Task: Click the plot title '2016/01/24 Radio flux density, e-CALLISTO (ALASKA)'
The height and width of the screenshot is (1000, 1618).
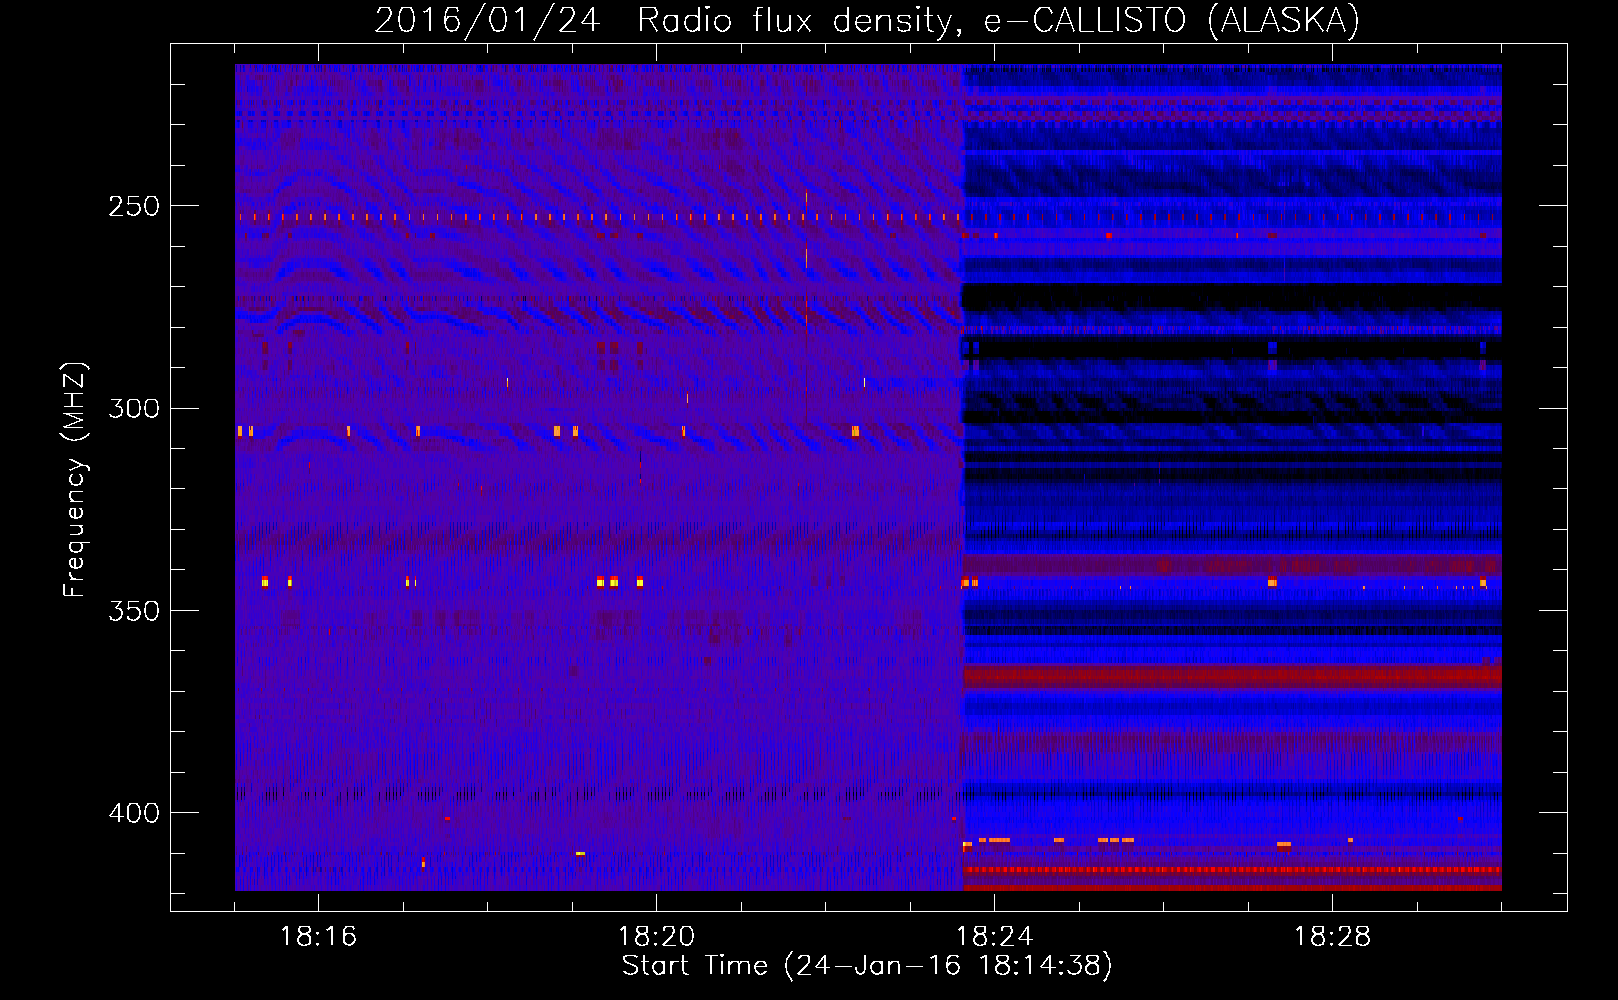Action: pyautogui.click(x=867, y=21)
